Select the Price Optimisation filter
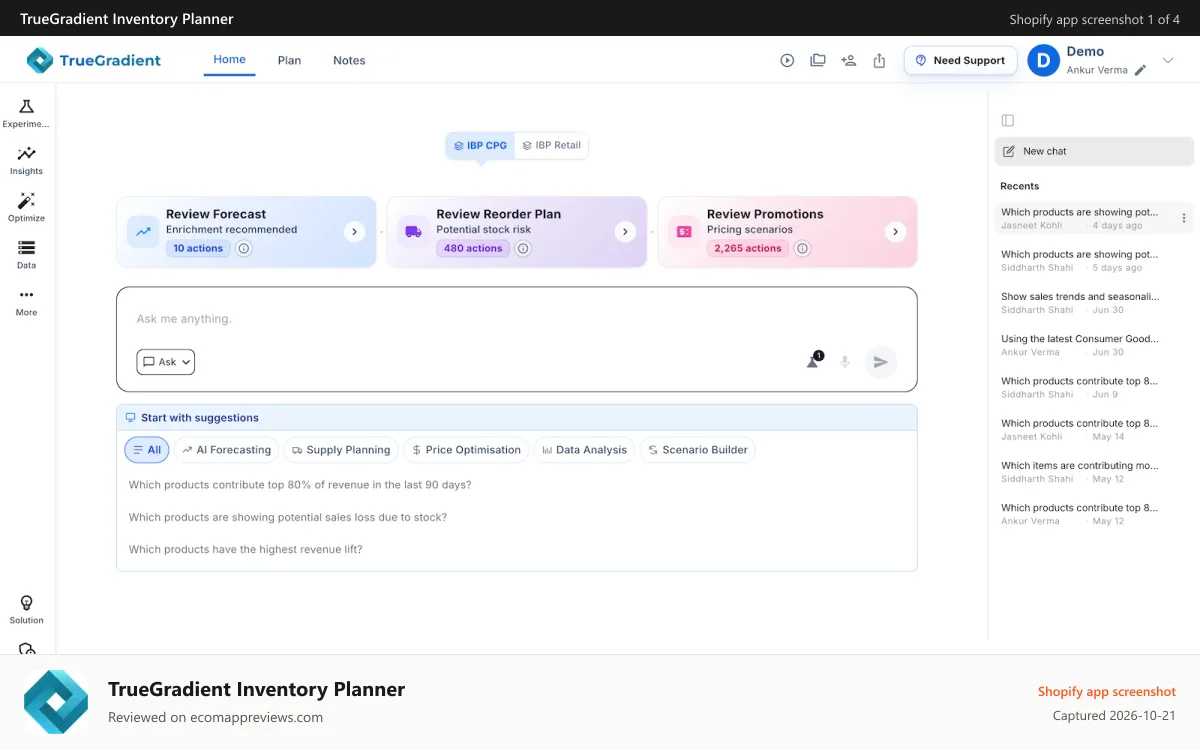The width and height of the screenshot is (1200, 750). [466, 450]
